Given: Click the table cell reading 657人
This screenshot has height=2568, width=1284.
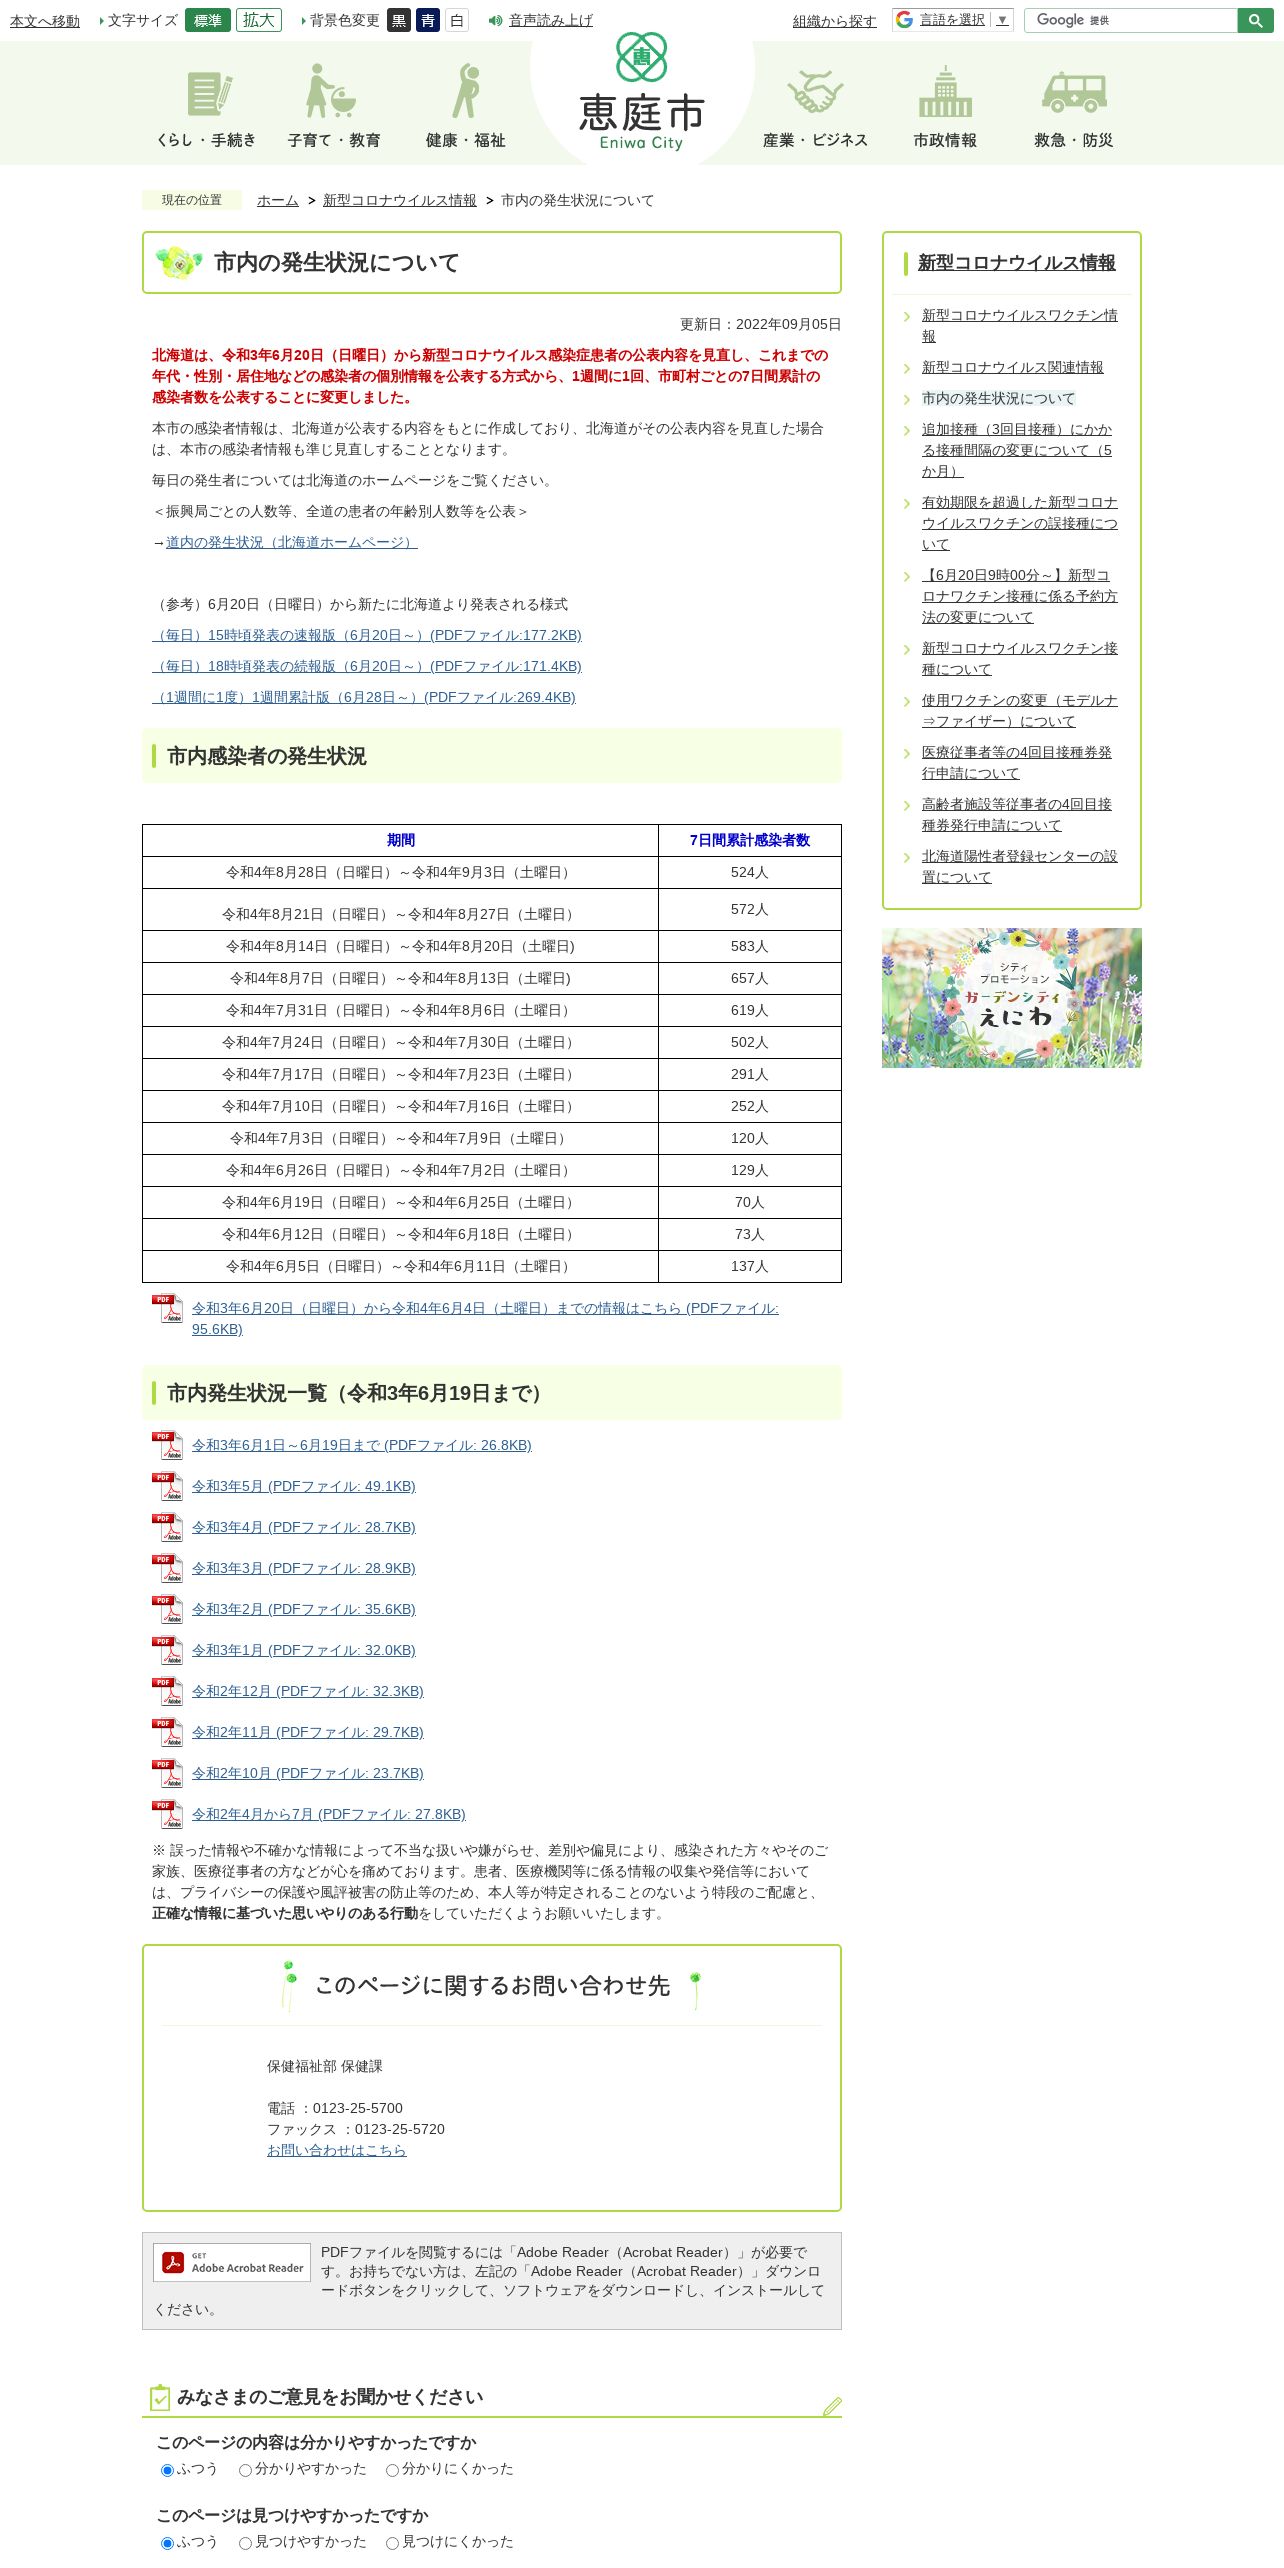Looking at the screenshot, I should pos(750,979).
